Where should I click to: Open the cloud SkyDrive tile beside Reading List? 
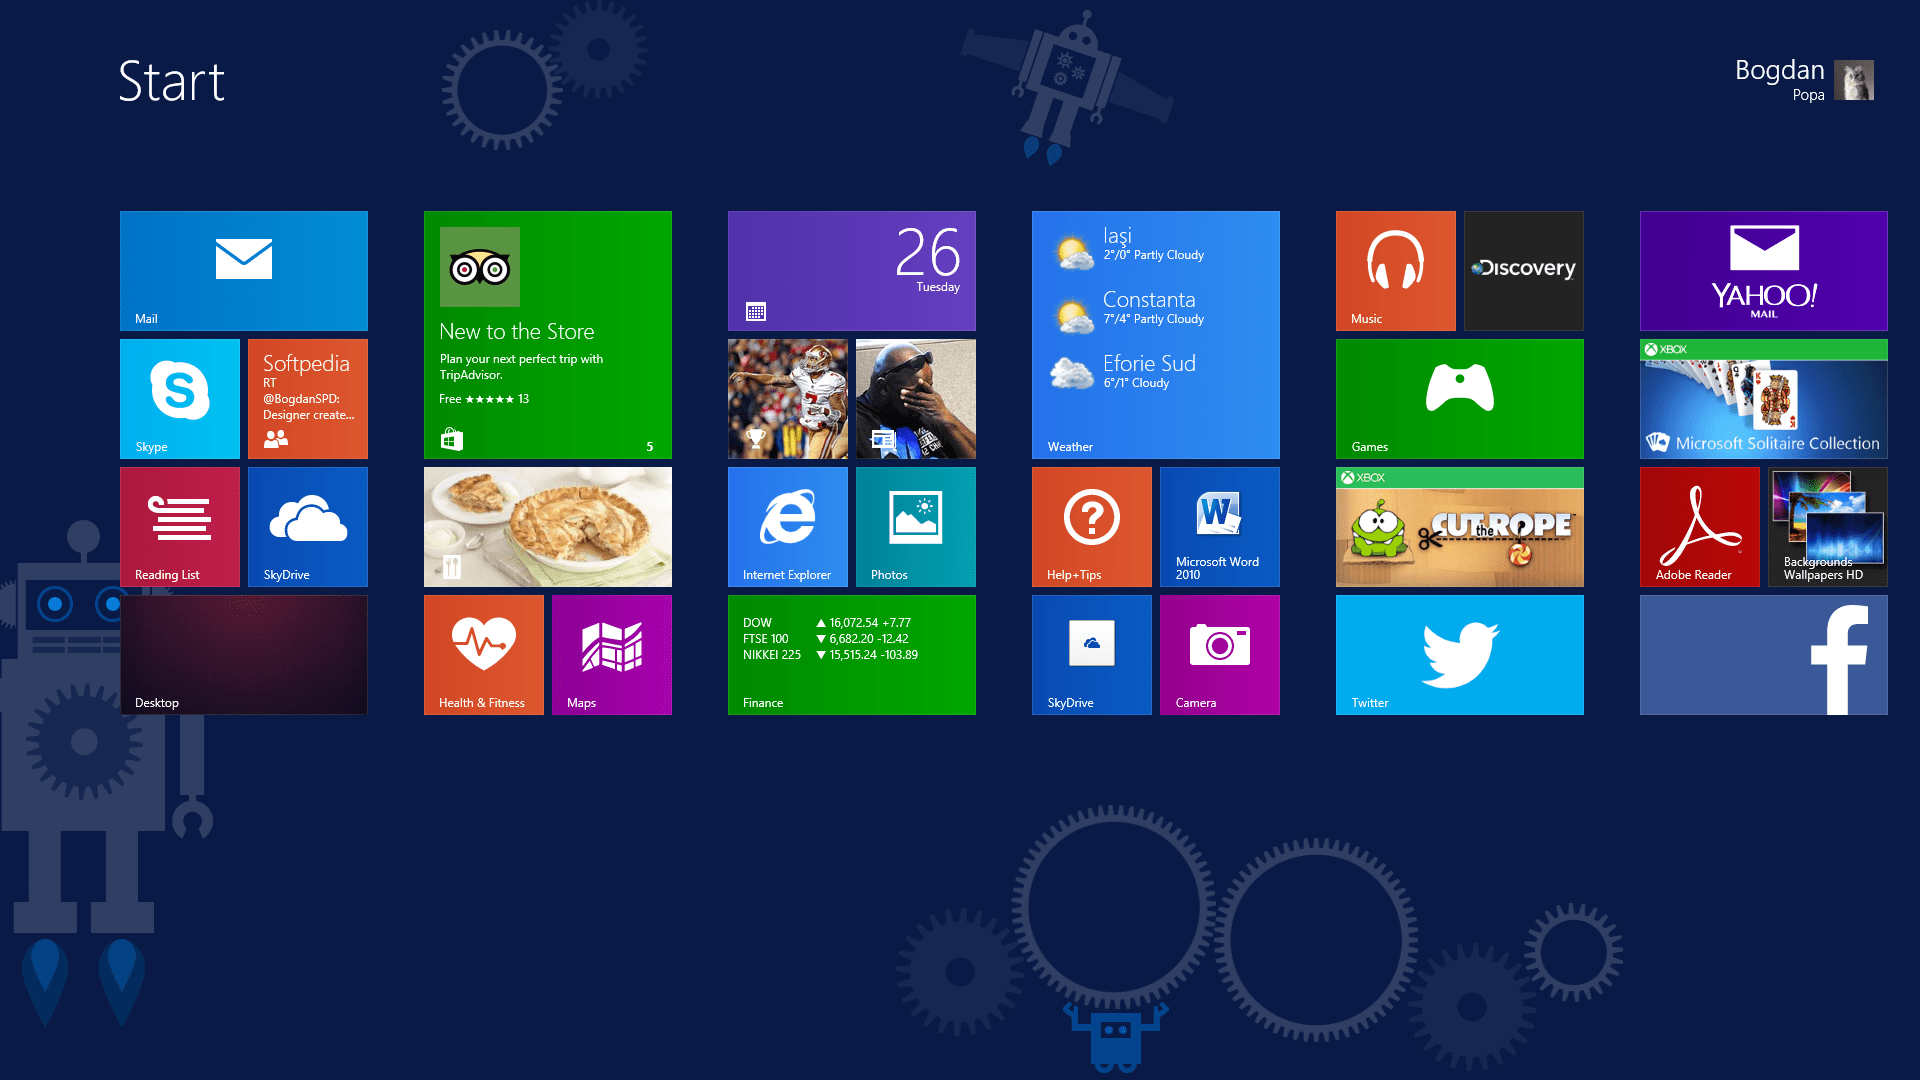coord(308,526)
